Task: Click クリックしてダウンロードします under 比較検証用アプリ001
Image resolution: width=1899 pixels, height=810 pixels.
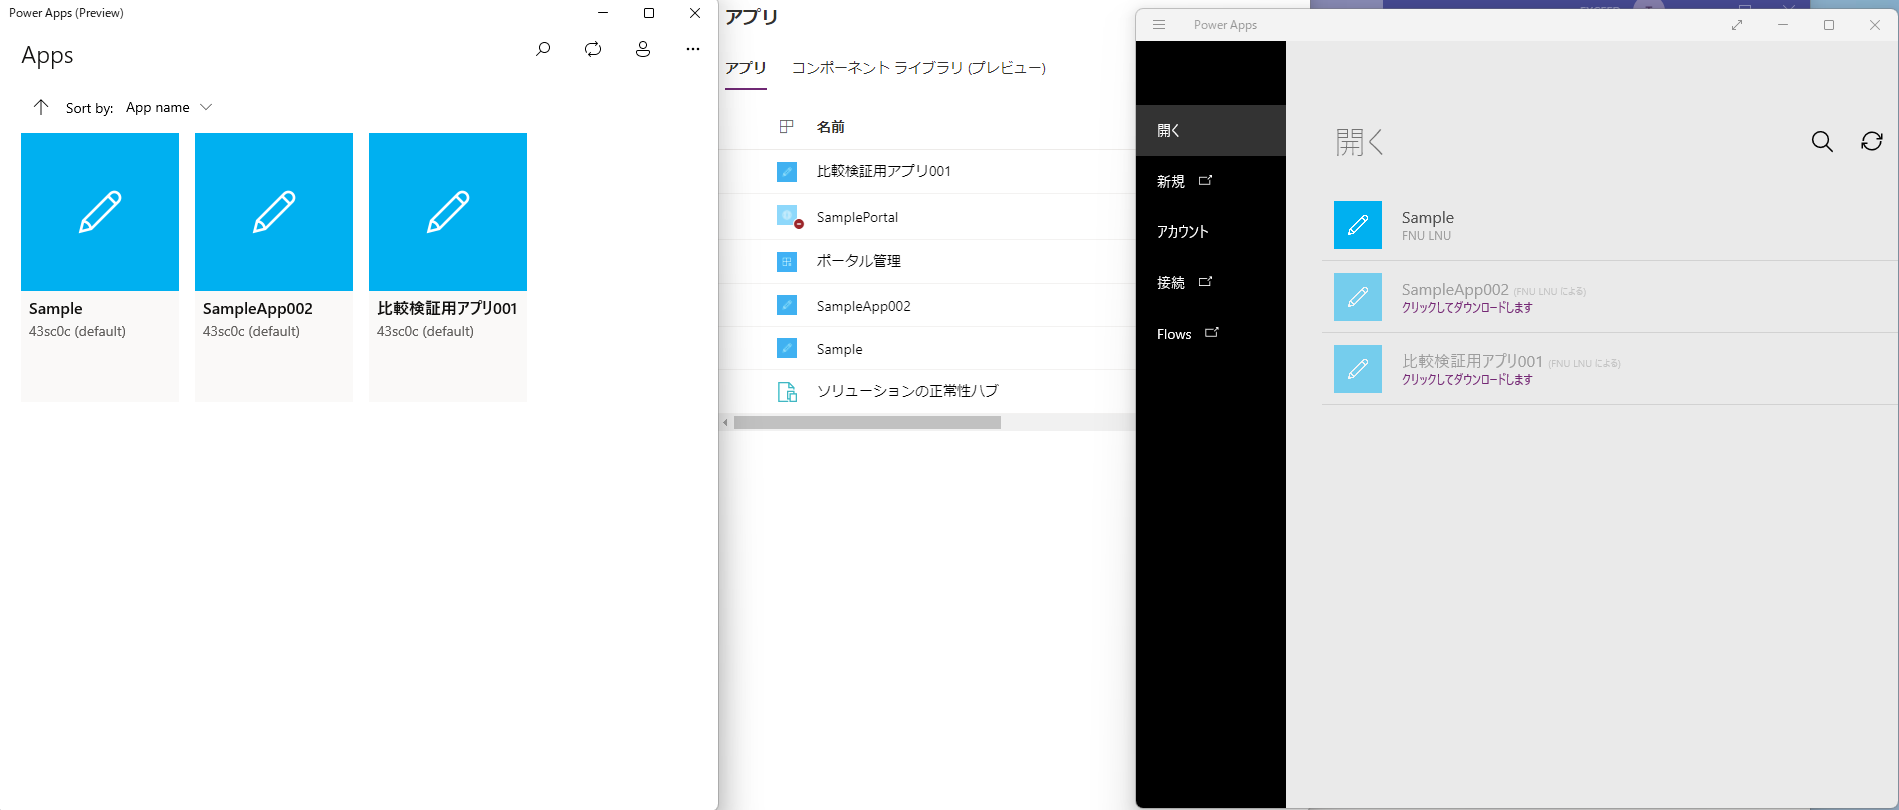Action: click(x=1467, y=380)
